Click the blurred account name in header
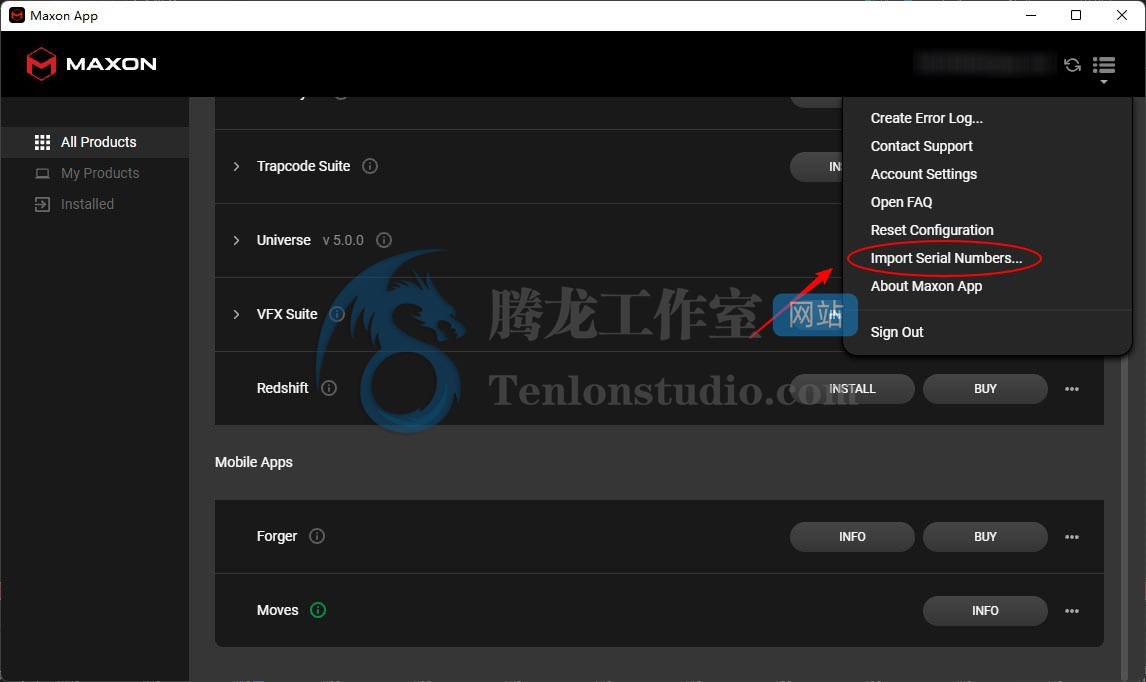This screenshot has width=1146, height=682. [x=984, y=64]
